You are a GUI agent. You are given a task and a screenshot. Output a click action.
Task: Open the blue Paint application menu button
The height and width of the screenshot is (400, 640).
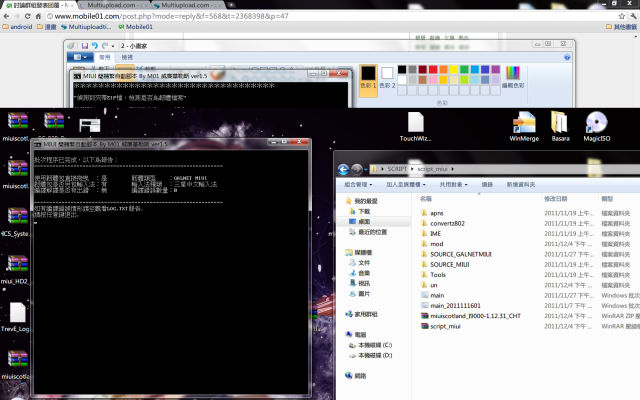point(80,57)
